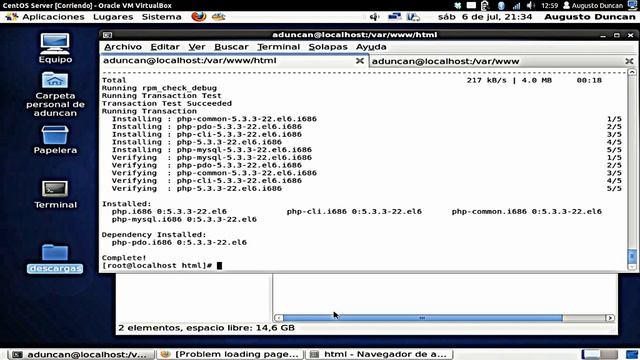Close the /var/www terminal tab
The width and height of the screenshot is (640, 360).
pos(629,61)
